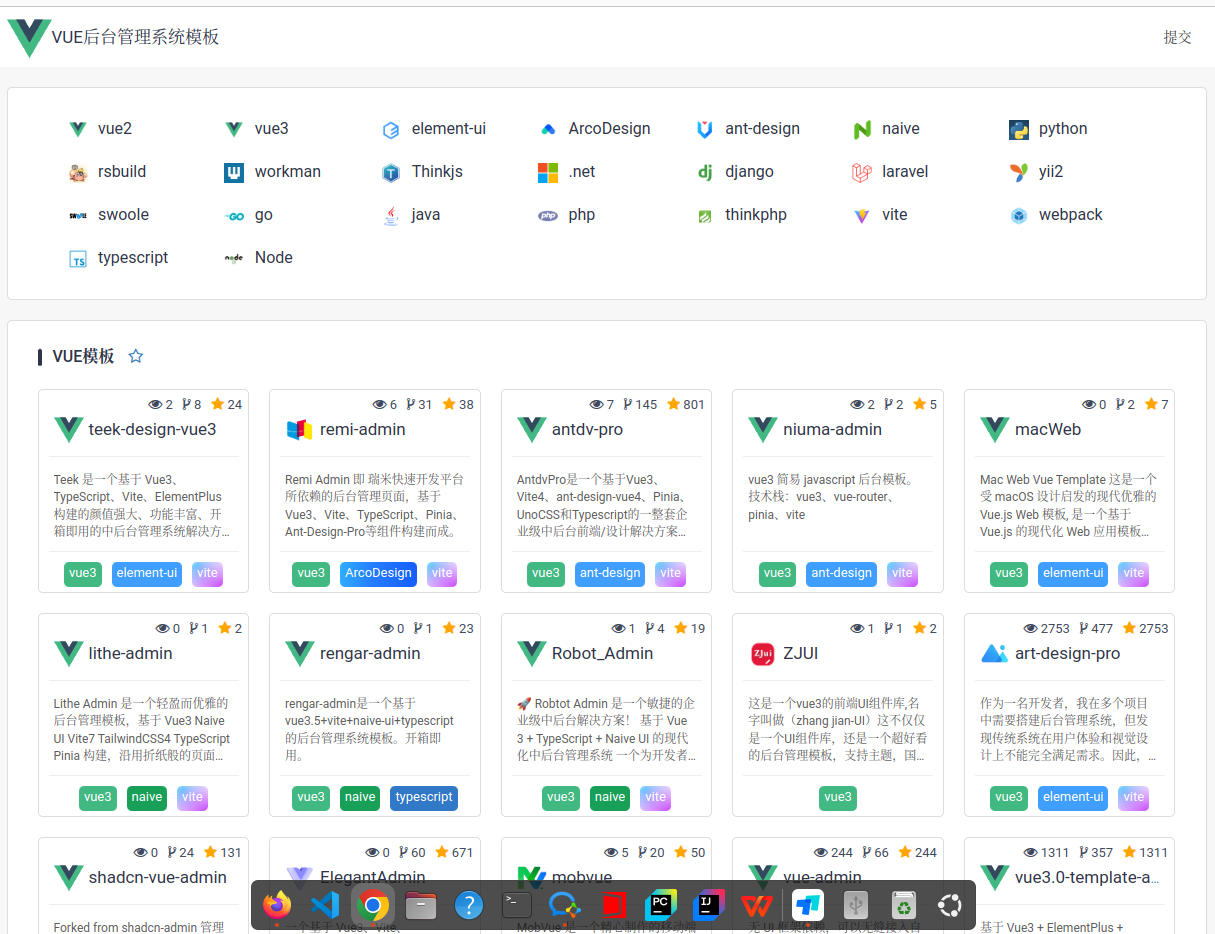Filter by the Node category icon
Image resolution: width=1215 pixels, height=934 pixels.
point(234,258)
